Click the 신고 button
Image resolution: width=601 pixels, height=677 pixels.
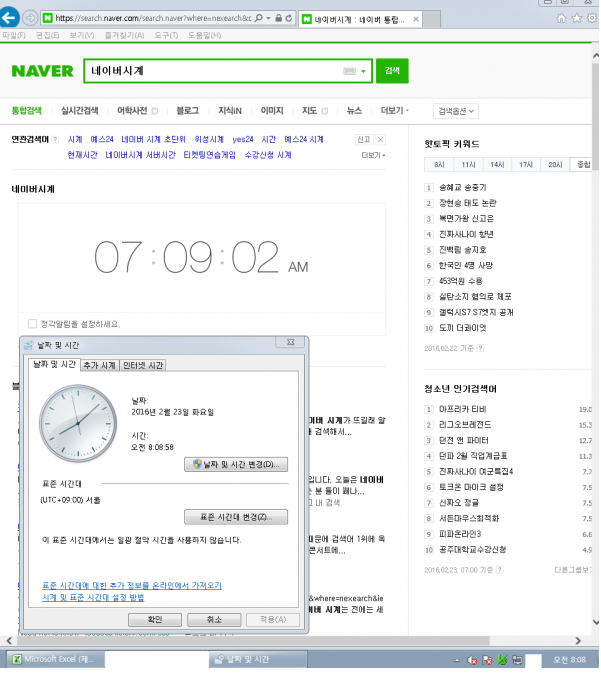[x=364, y=139]
